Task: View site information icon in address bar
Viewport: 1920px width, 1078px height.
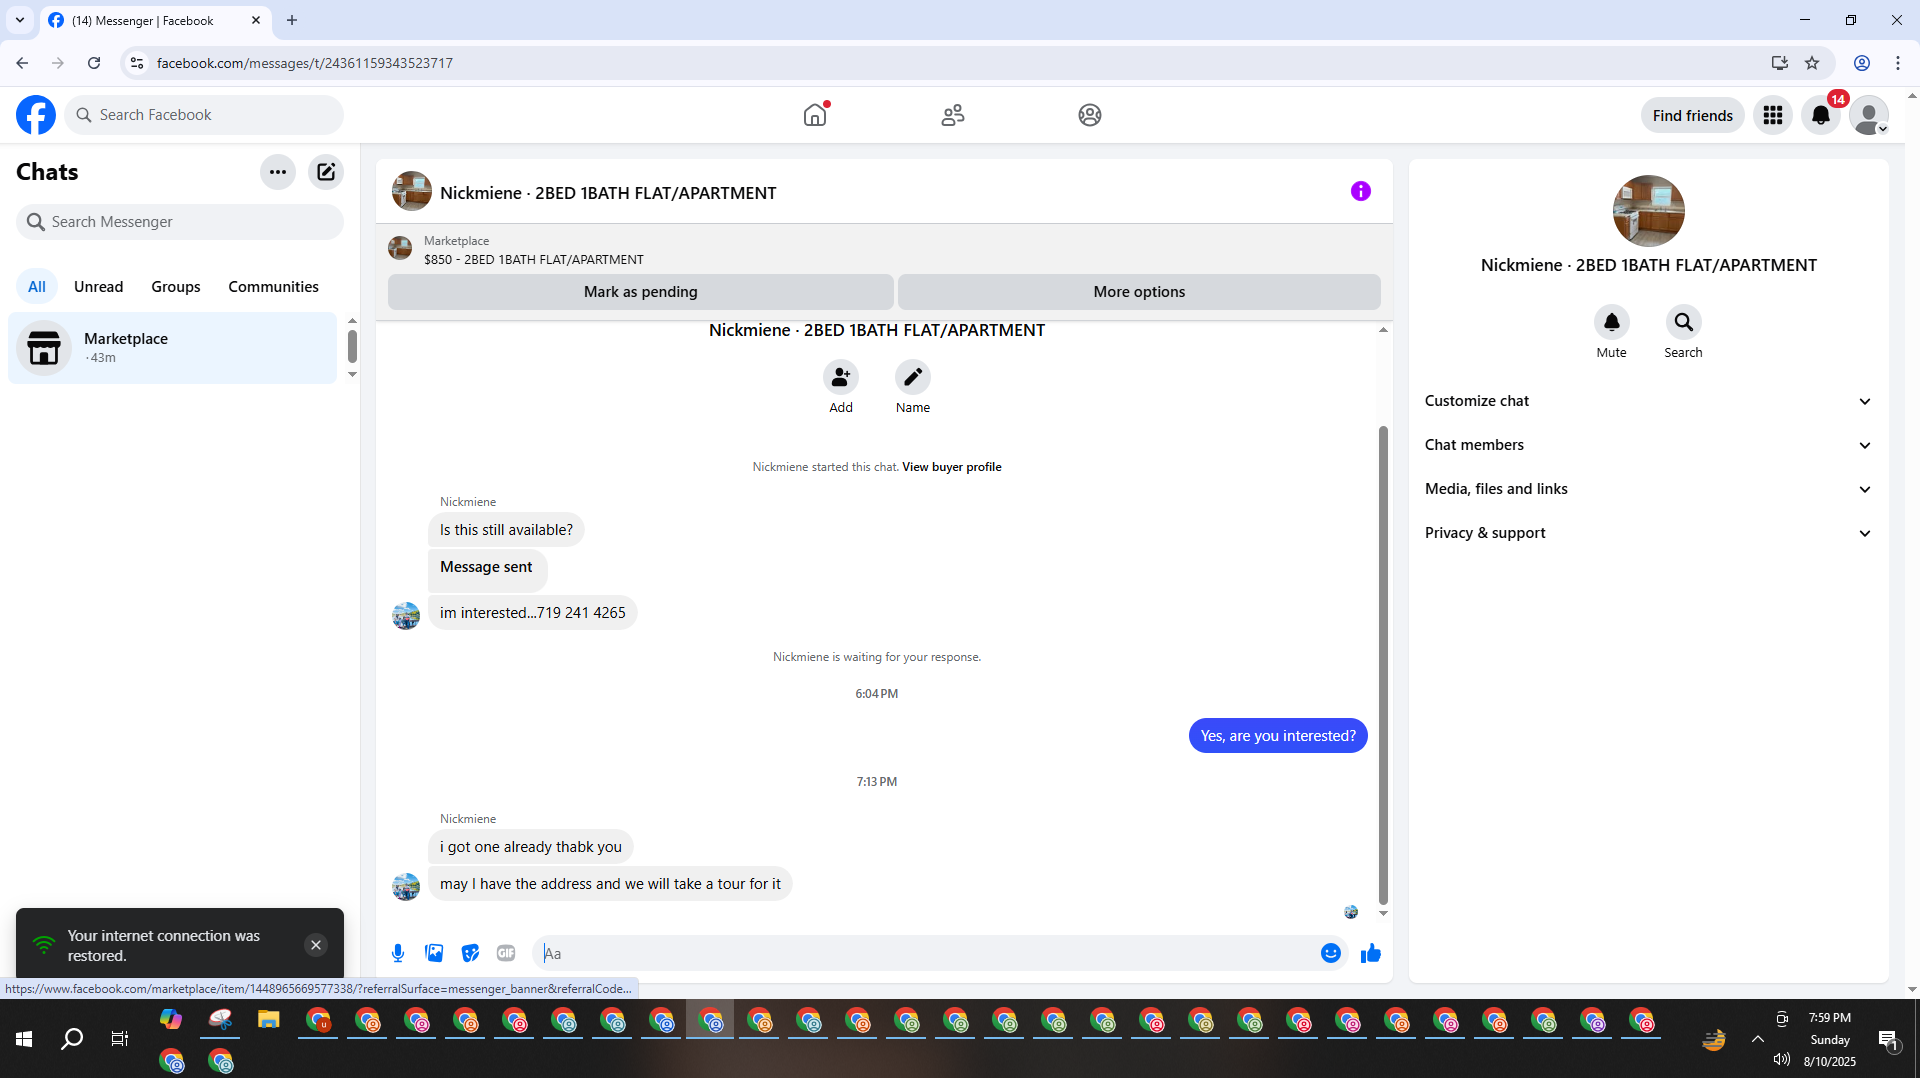Action: 137,63
